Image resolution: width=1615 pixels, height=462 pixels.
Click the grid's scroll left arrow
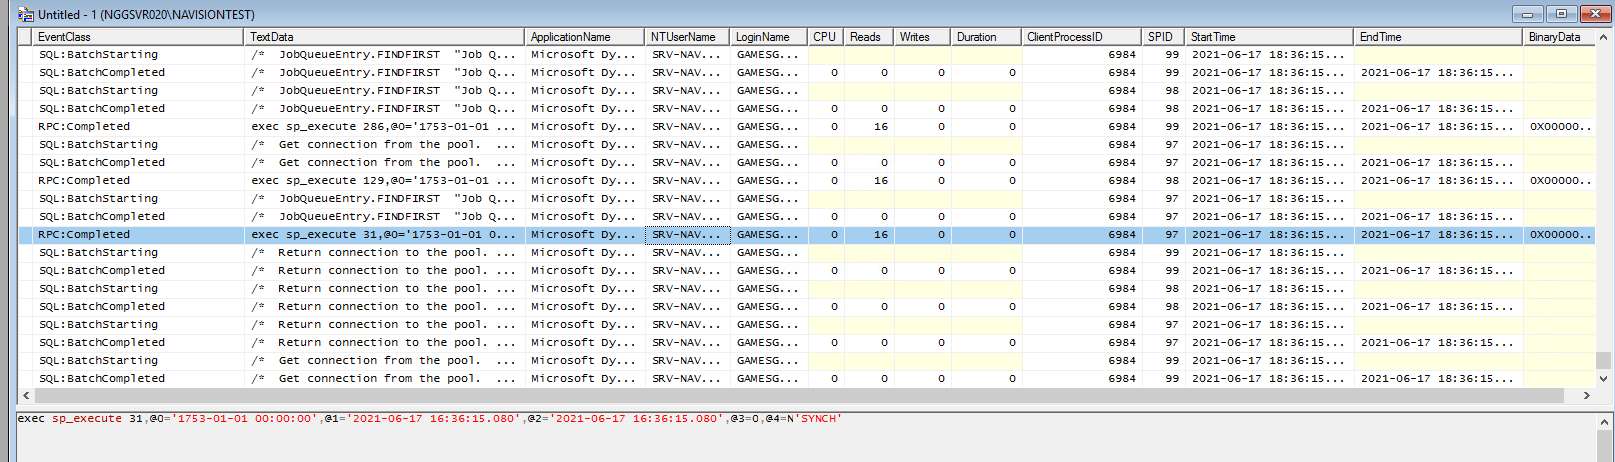pyautogui.click(x=26, y=396)
